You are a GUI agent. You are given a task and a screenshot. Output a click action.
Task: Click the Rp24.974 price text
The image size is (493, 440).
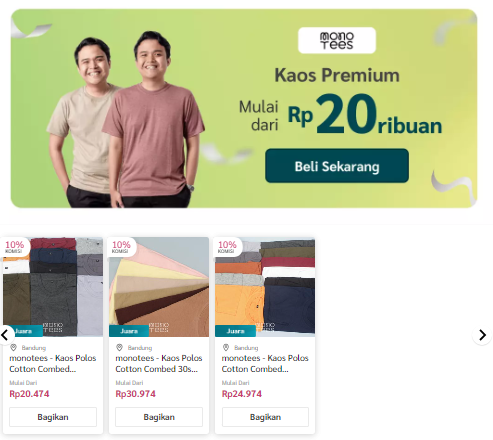tap(242, 394)
